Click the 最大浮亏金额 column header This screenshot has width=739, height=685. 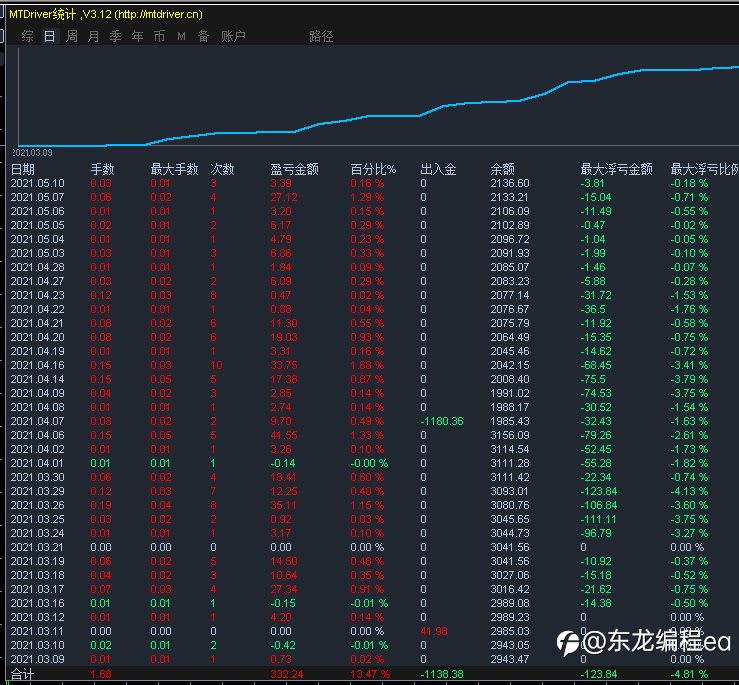tap(616, 169)
